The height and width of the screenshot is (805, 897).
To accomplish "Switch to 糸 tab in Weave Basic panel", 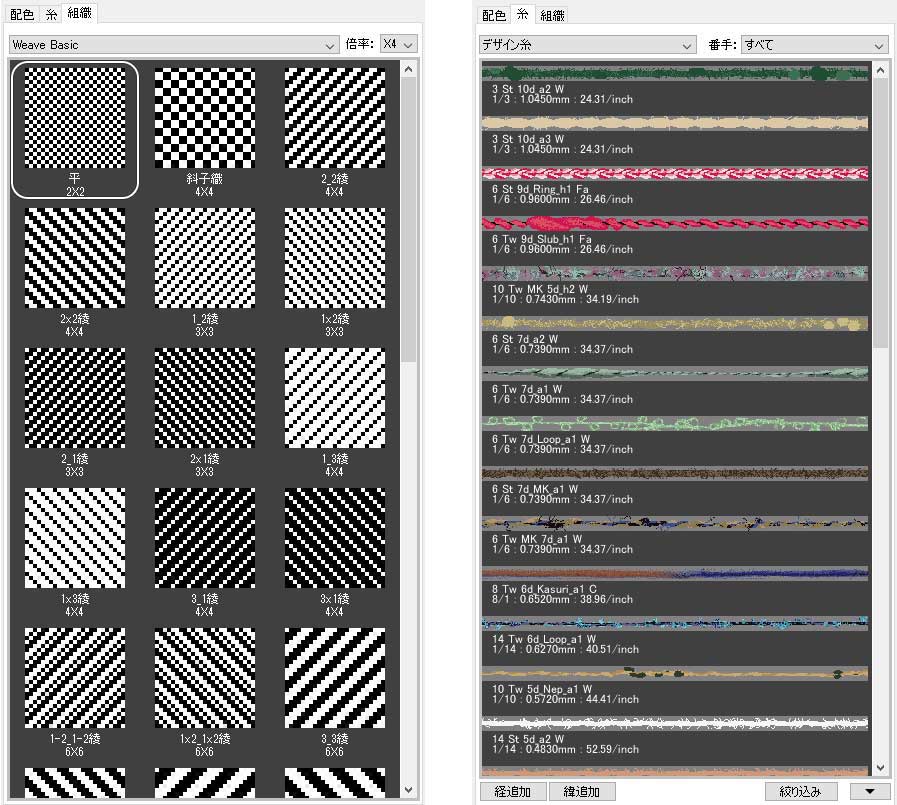I will pyautogui.click(x=51, y=14).
